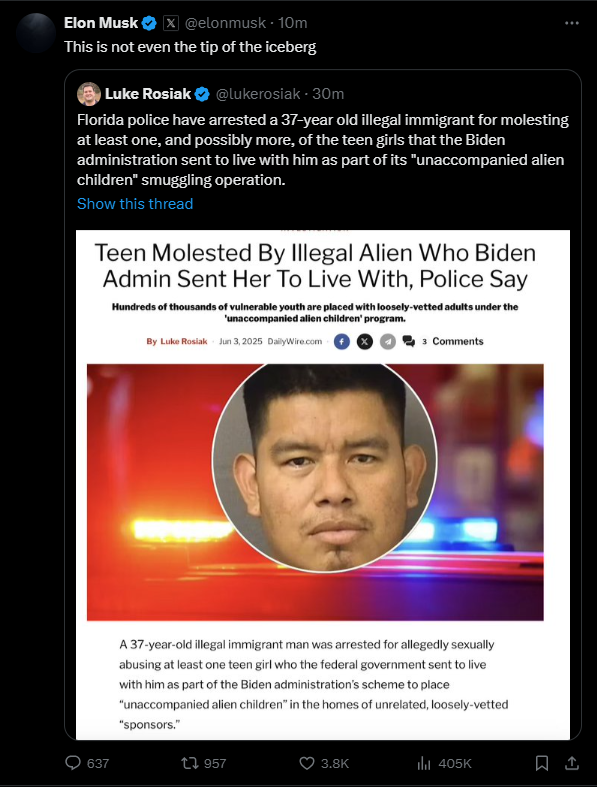Viewport: 597px width, 787px height.
Task: Click the Luke Rosiak display name
Action: pyautogui.click(x=148, y=94)
